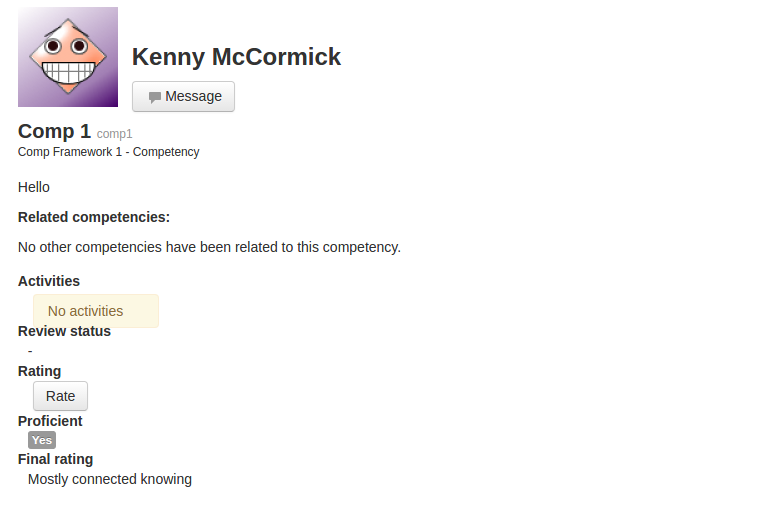The height and width of the screenshot is (507, 773).
Task: Click the 'No other competencies have been related' message
Action: tap(210, 247)
